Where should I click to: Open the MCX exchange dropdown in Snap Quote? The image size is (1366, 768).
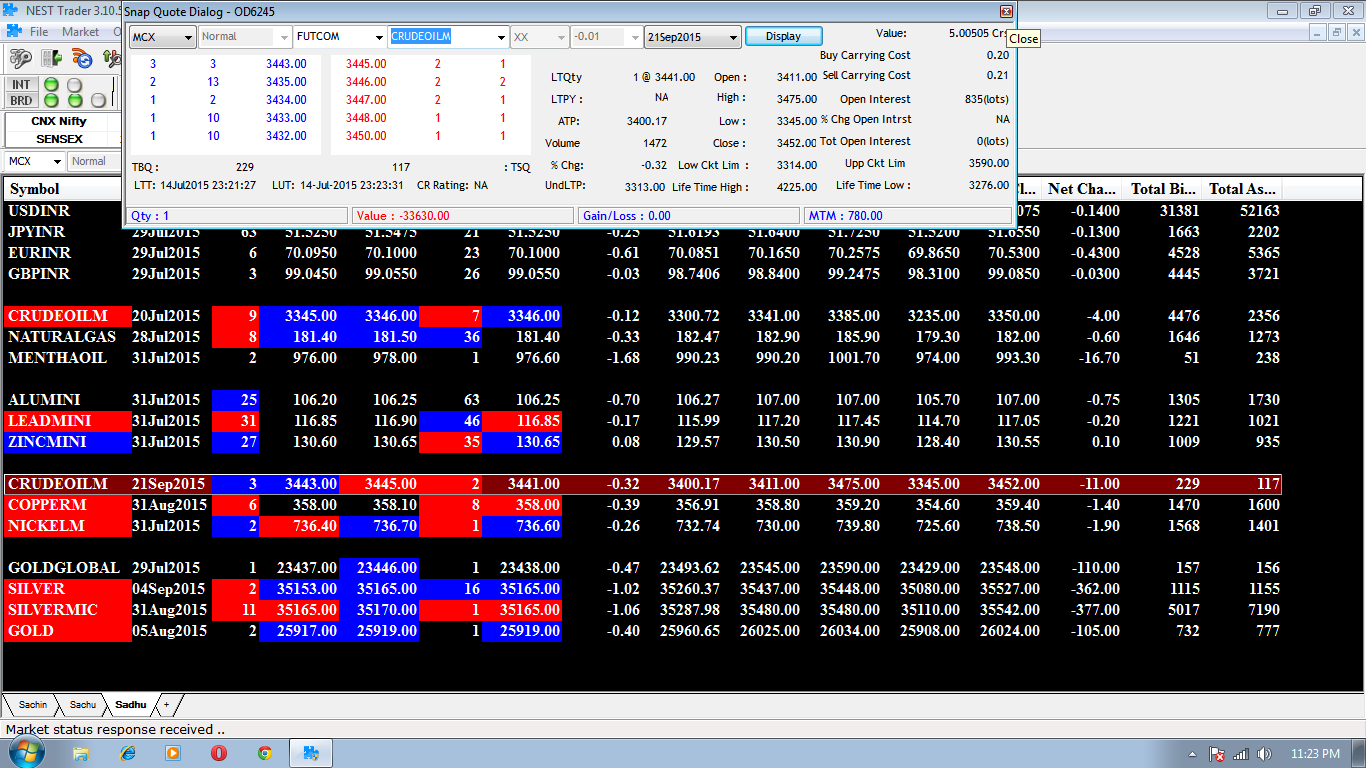pos(162,37)
